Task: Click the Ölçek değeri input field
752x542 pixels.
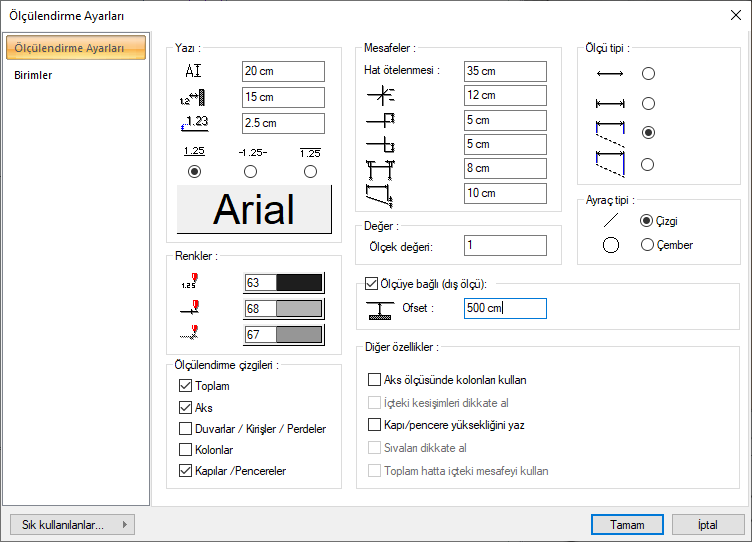Action: pos(505,245)
